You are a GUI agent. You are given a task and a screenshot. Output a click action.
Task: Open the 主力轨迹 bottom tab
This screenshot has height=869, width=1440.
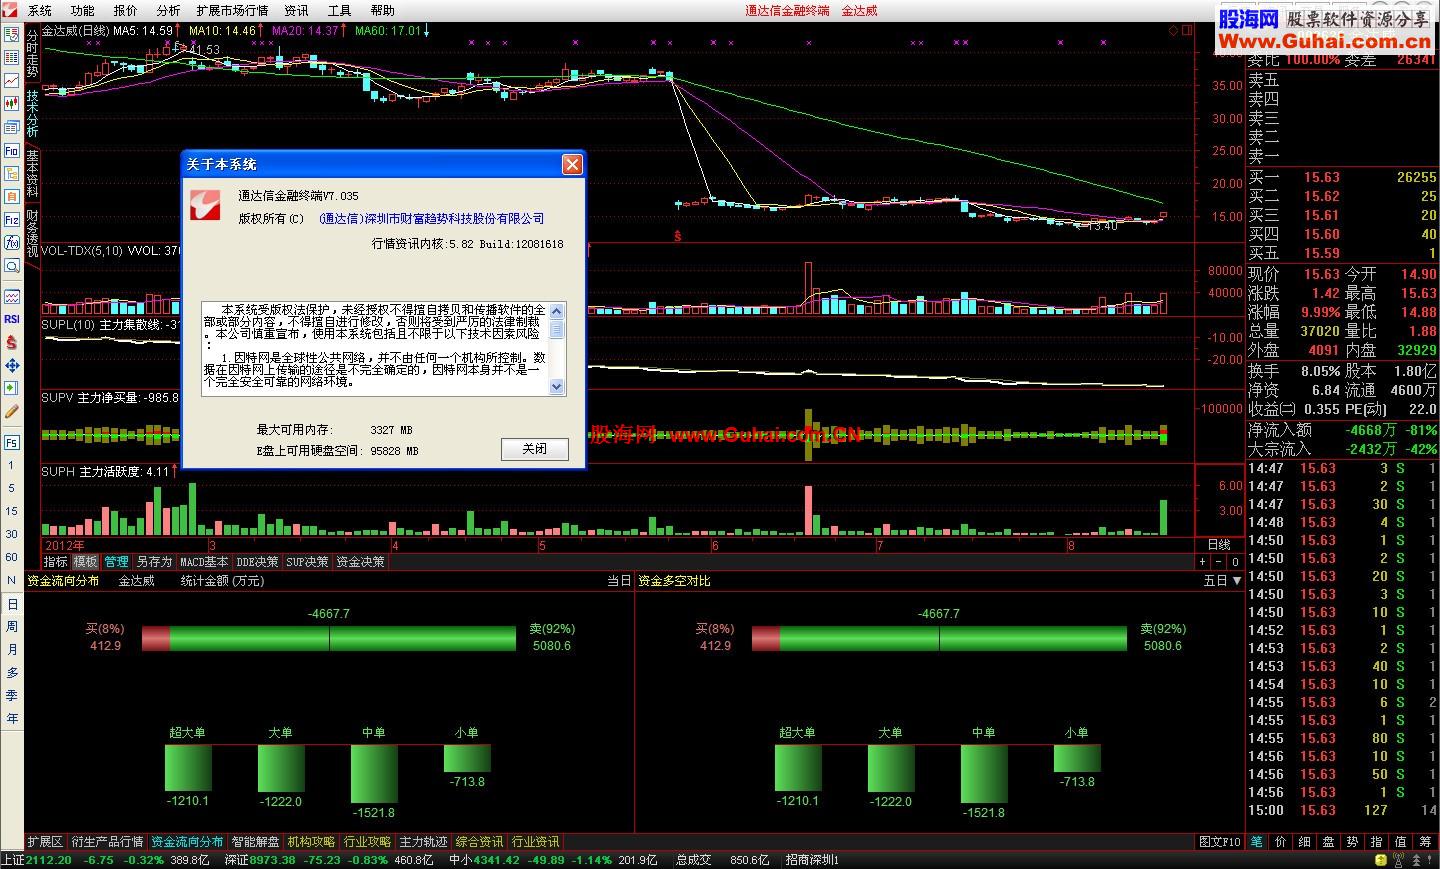(x=423, y=842)
